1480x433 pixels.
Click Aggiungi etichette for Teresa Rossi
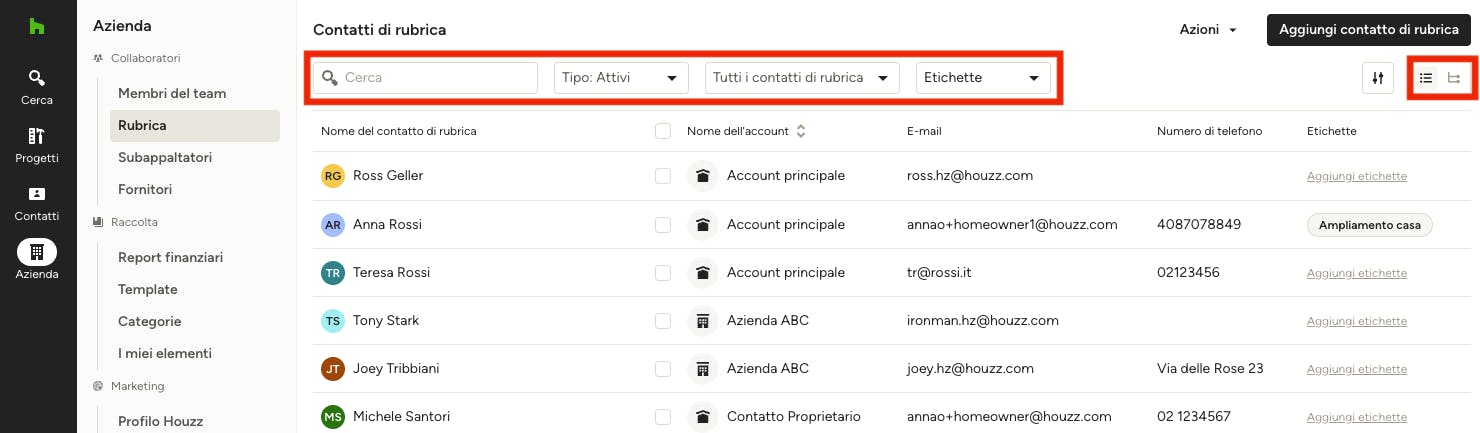point(1357,273)
